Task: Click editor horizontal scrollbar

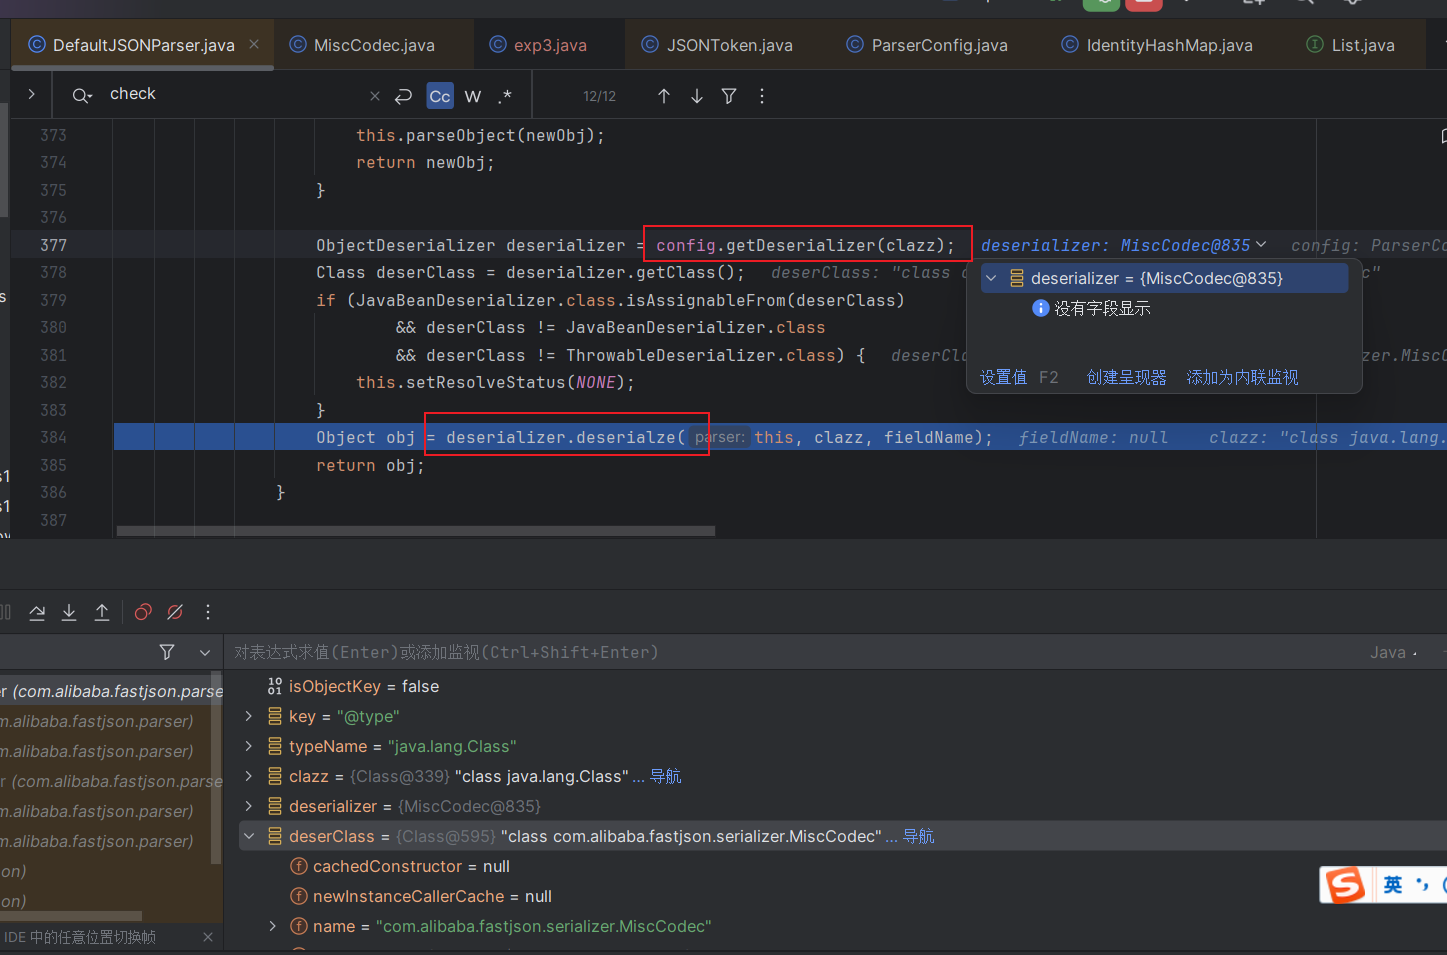Action: (x=416, y=531)
